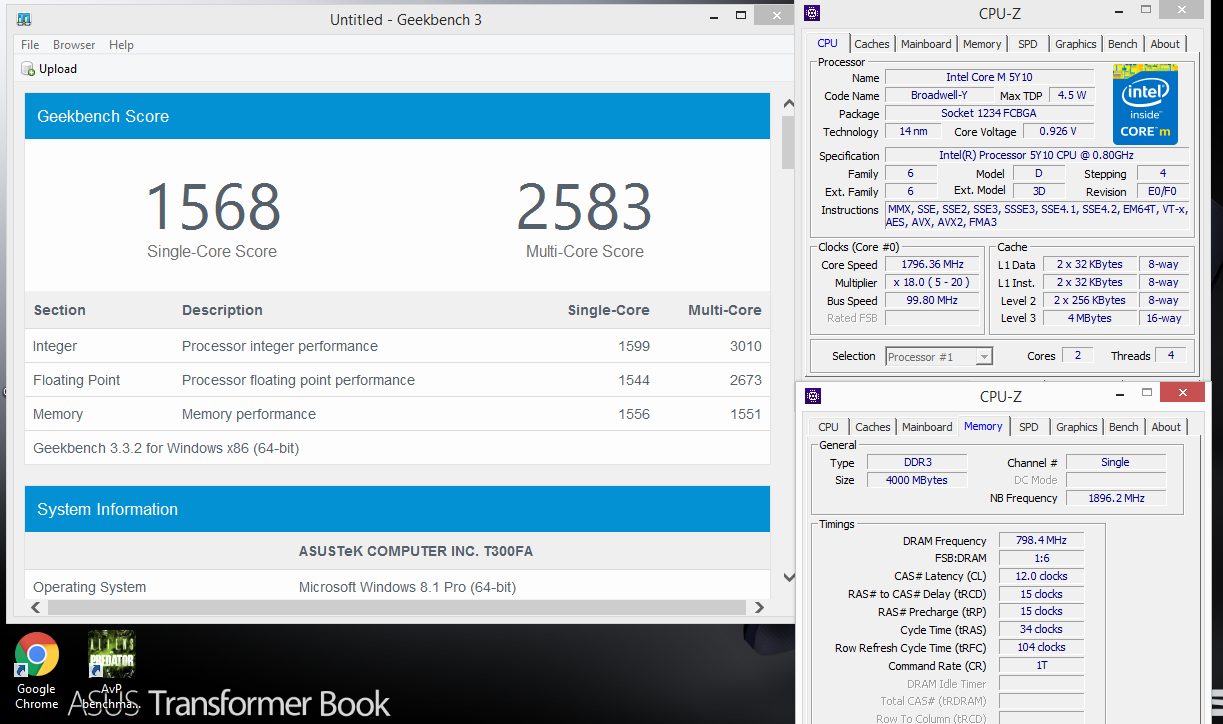This screenshot has width=1223, height=724.
Task: Click the horizontal scrollbar left arrow
Action: pyautogui.click(x=37, y=607)
